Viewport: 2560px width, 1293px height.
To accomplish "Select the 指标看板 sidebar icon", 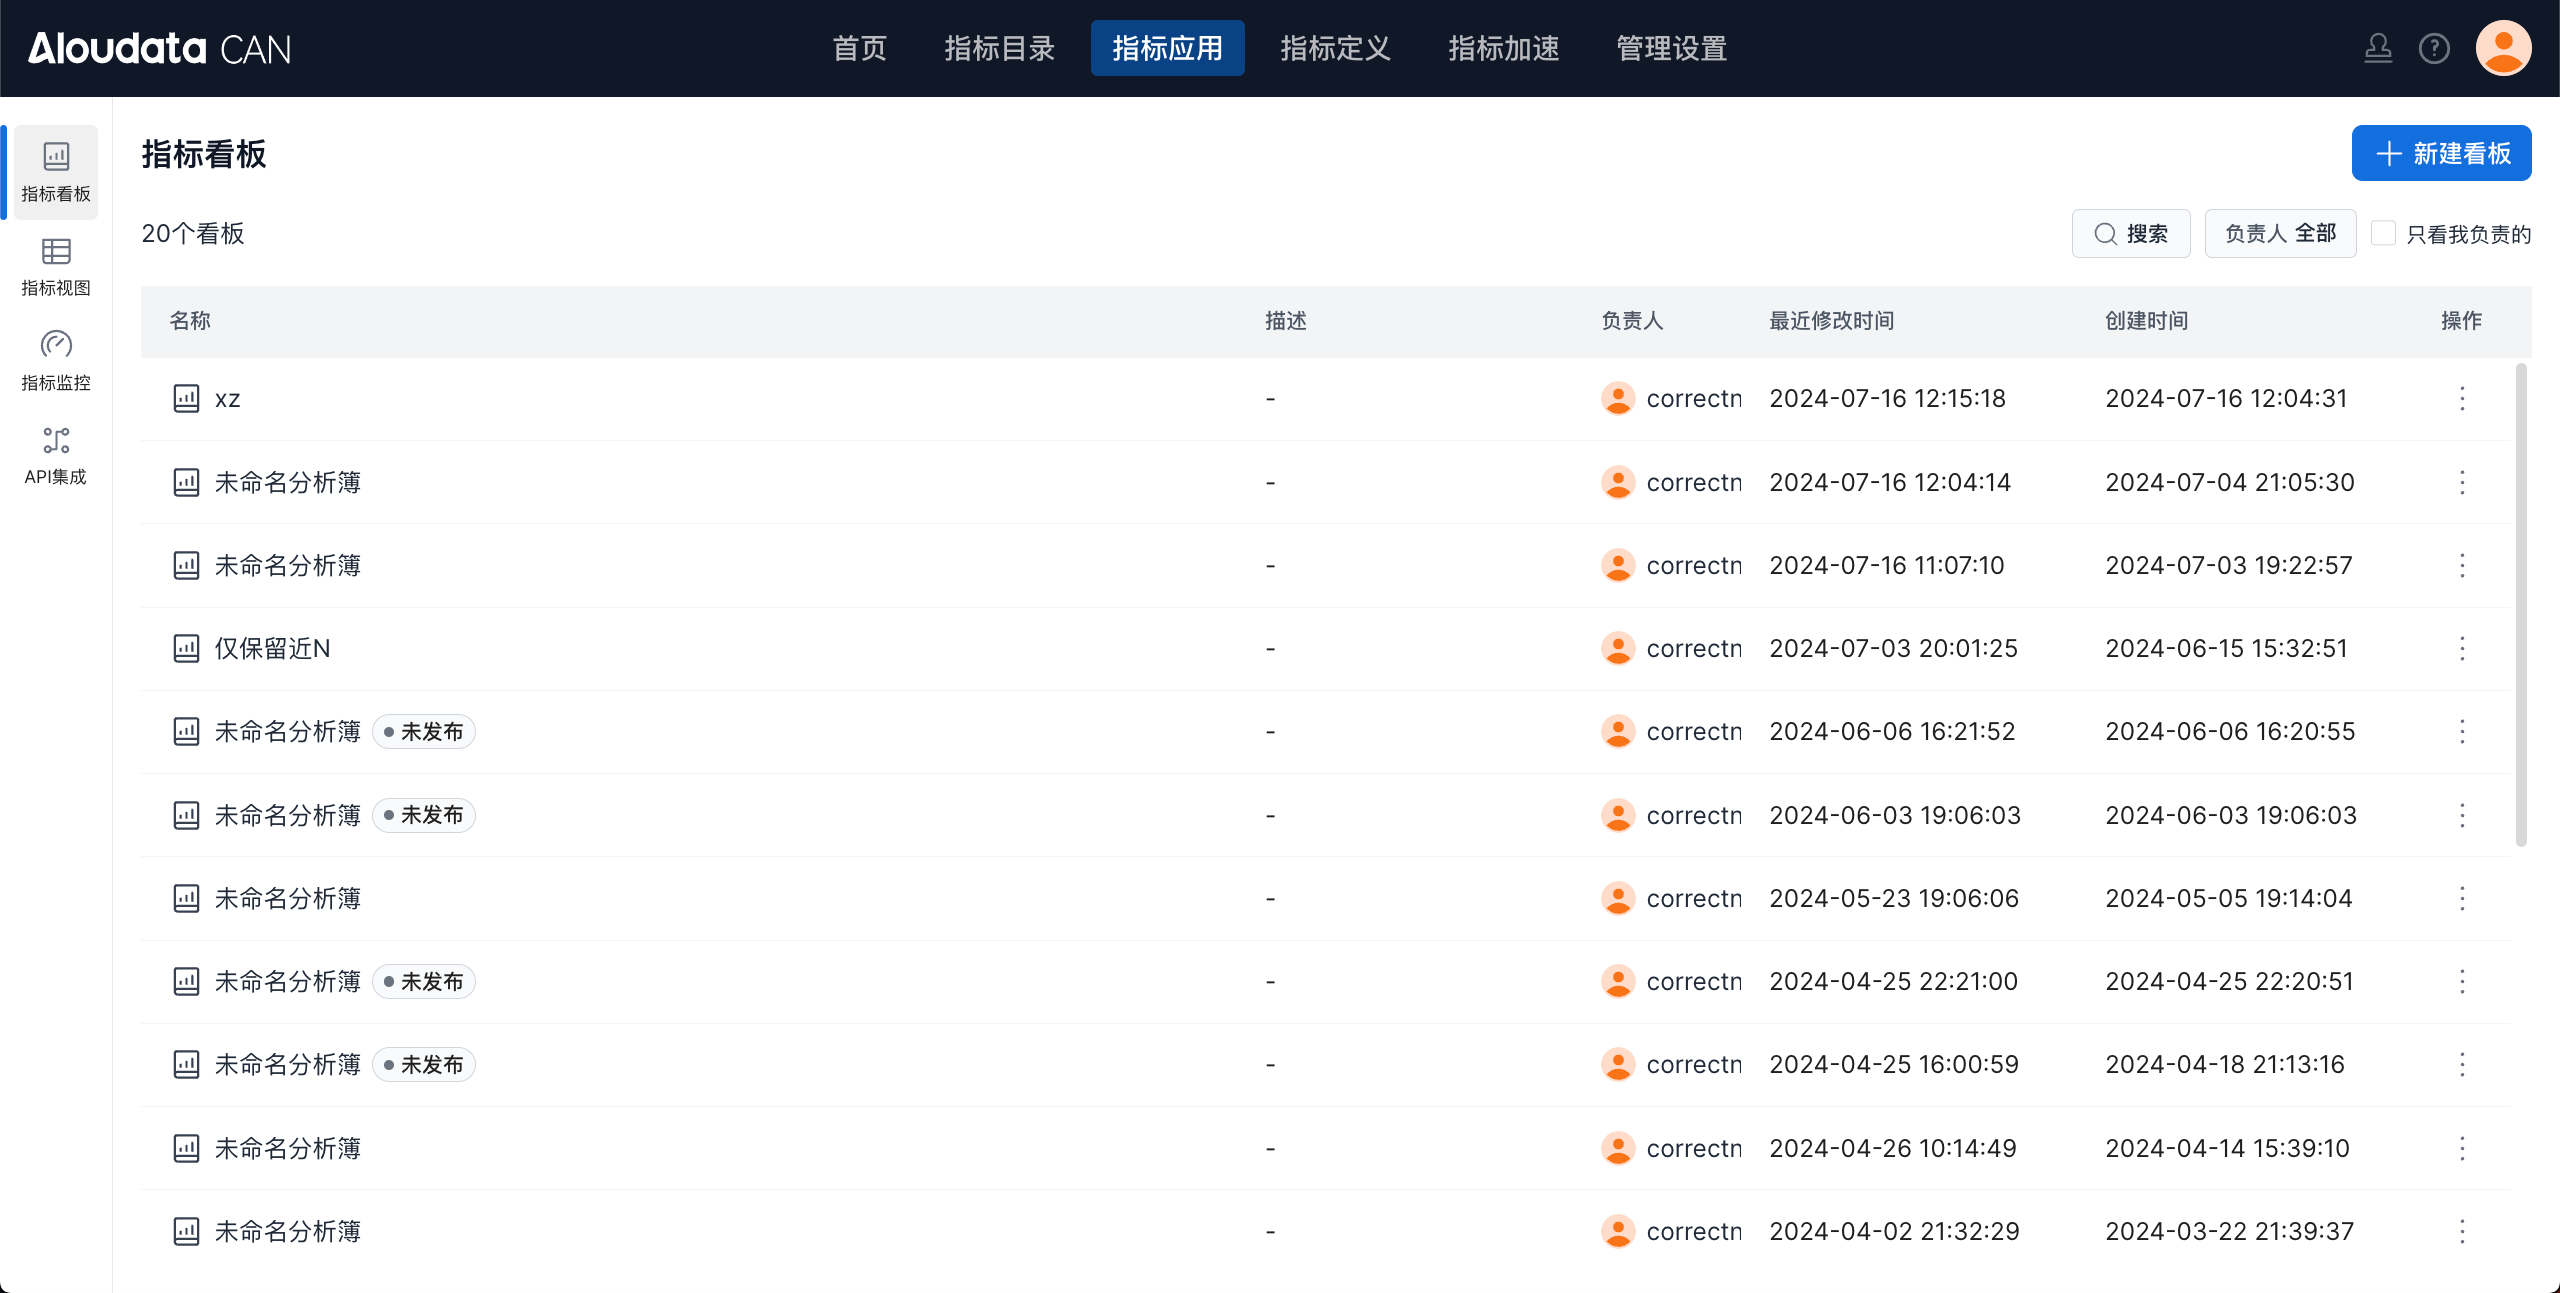I will (x=56, y=157).
